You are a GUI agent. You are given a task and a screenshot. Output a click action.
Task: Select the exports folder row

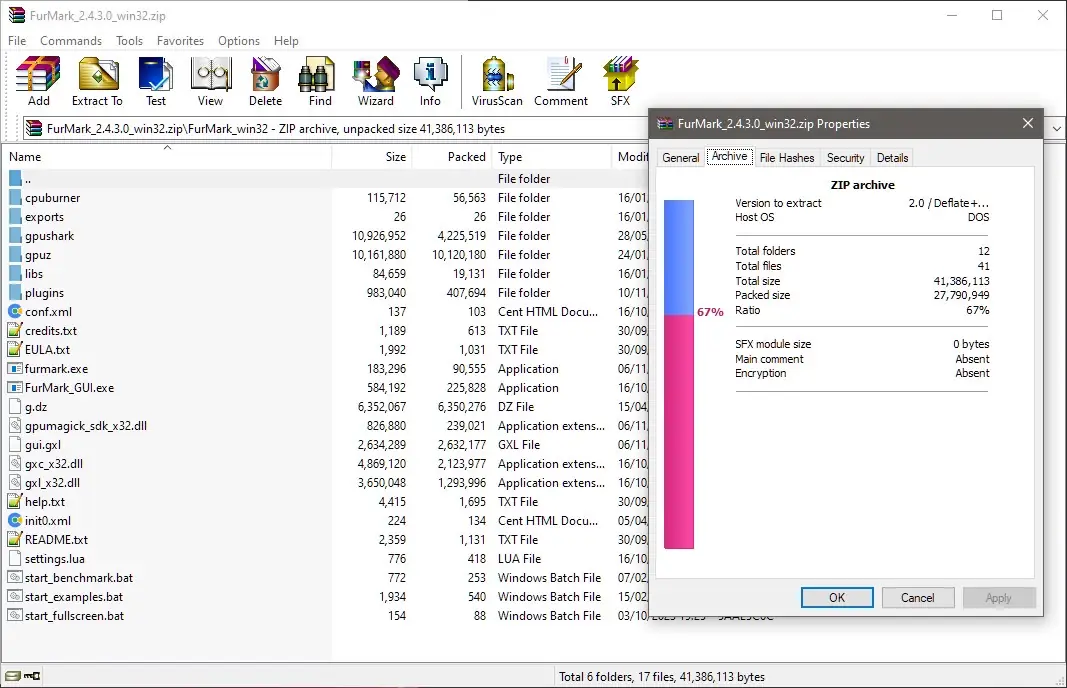(x=325, y=217)
